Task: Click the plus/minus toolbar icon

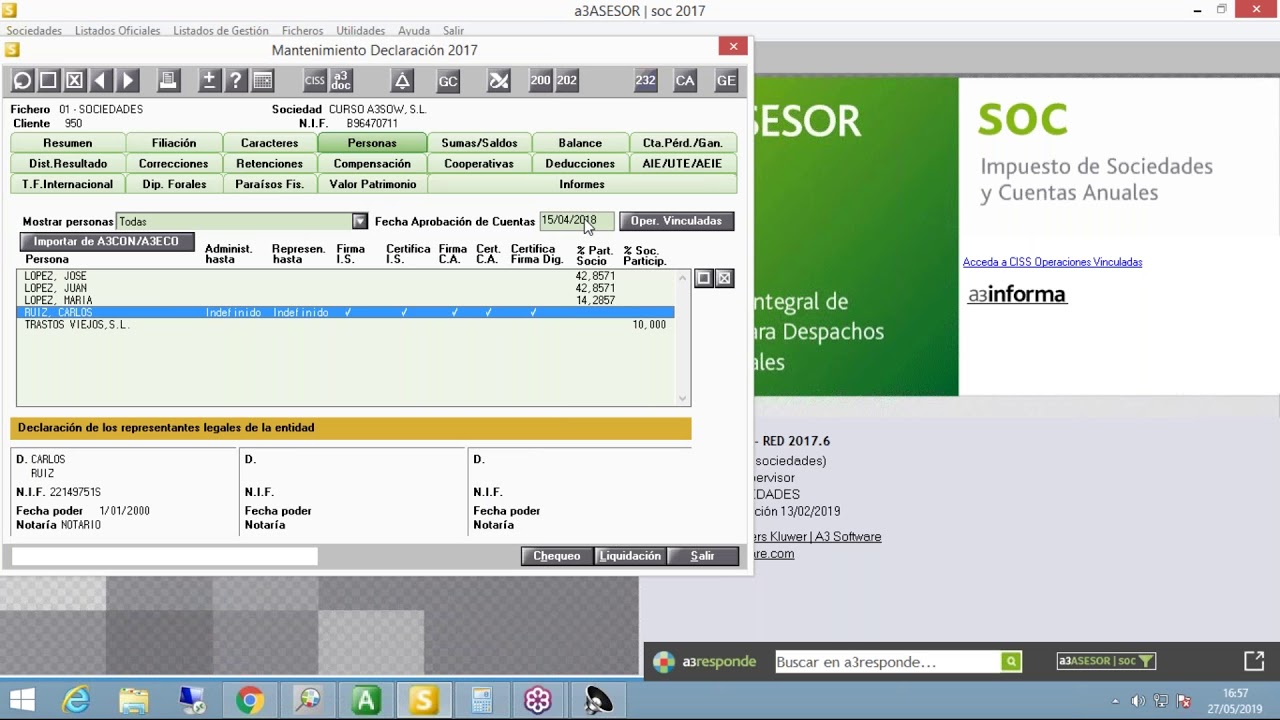Action: (209, 81)
